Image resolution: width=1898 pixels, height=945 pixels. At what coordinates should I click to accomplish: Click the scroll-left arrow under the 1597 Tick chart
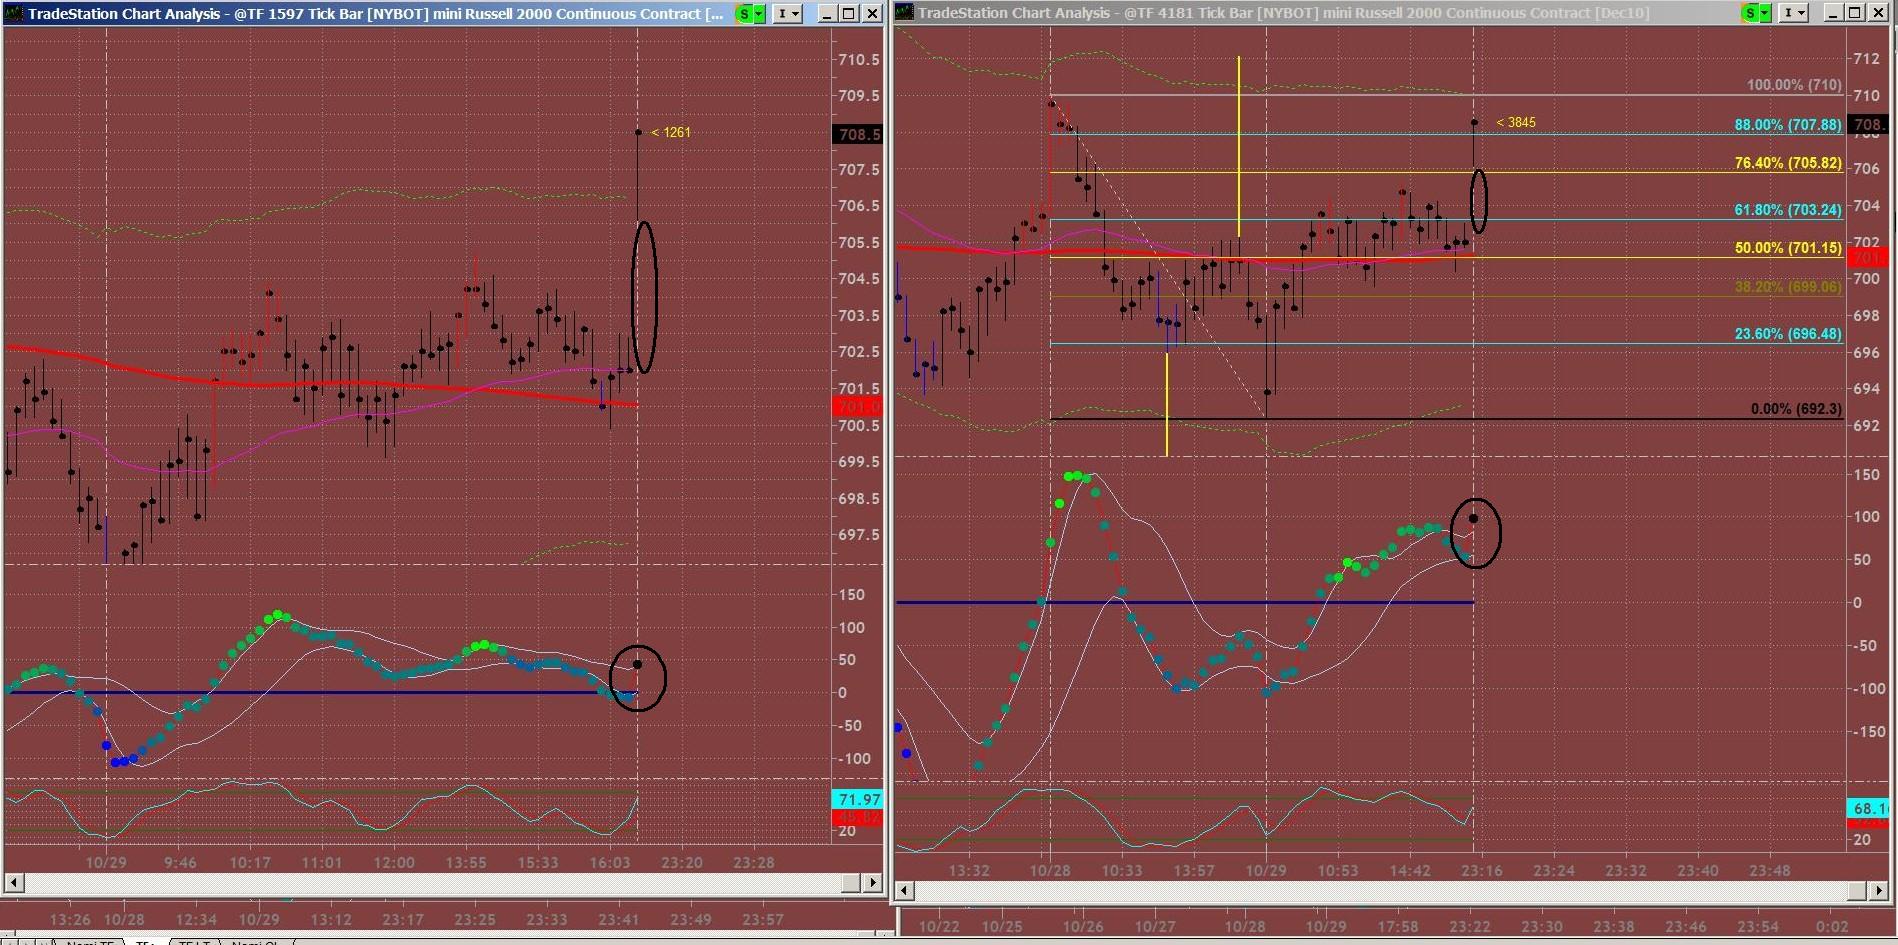click(x=15, y=883)
